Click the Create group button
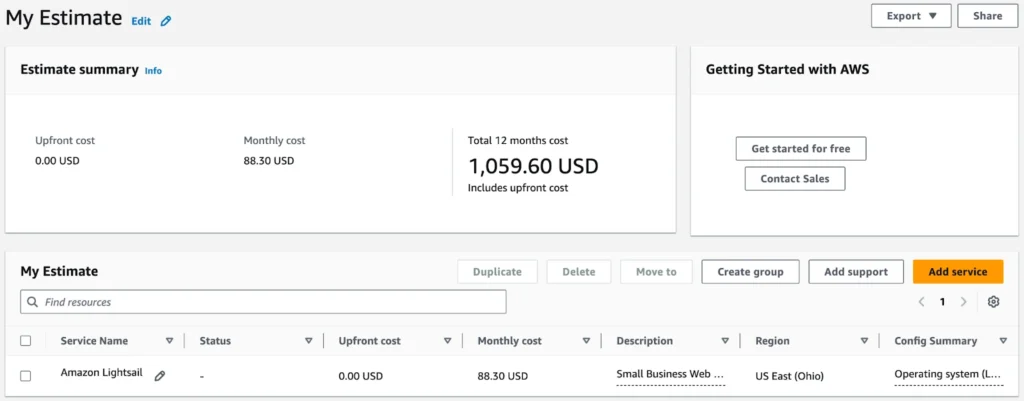The height and width of the screenshot is (401, 1024). 749,272
